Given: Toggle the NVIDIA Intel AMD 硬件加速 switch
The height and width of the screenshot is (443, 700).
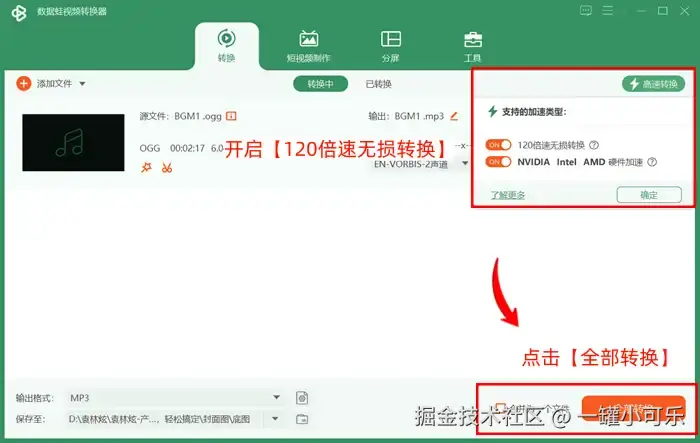Looking at the screenshot, I should point(498,162).
